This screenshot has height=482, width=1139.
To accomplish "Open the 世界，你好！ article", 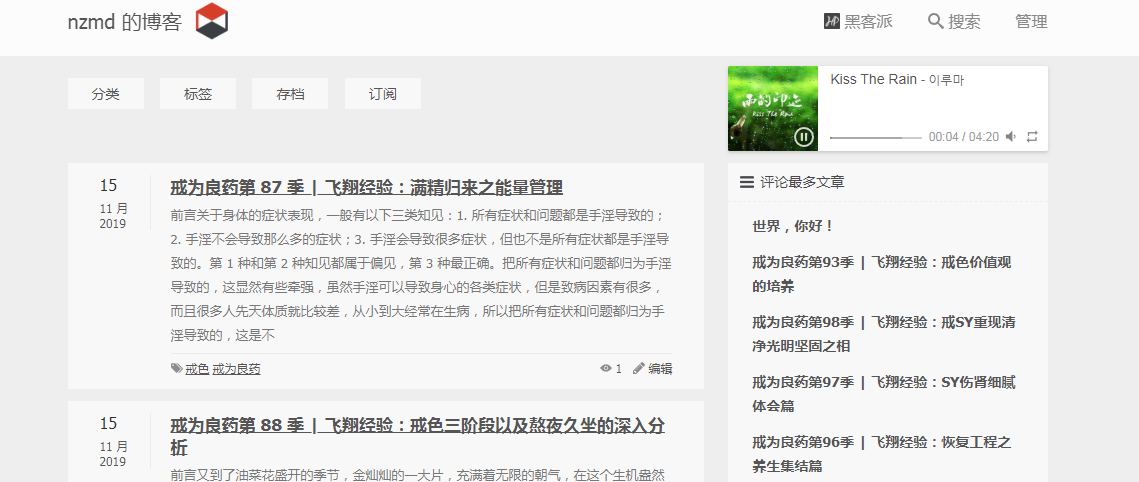I will tap(793, 226).
